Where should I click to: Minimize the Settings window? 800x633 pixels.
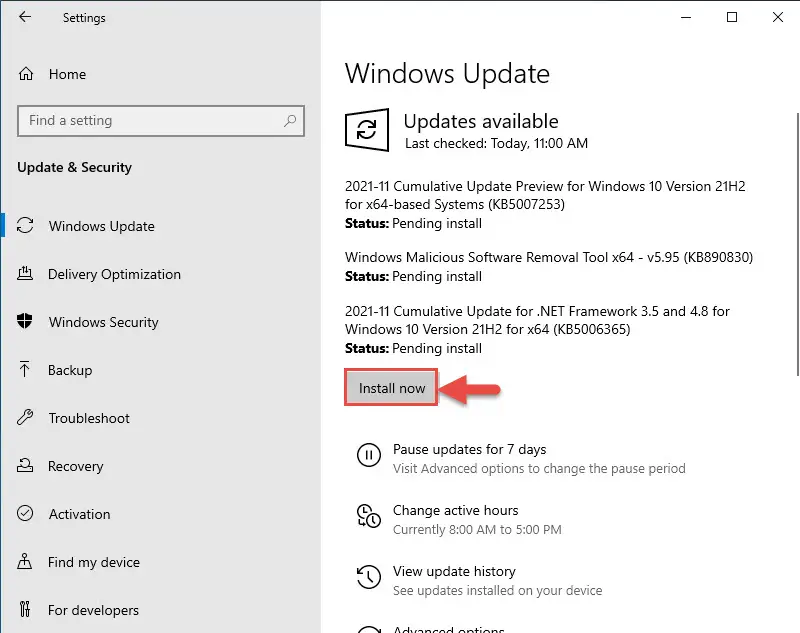tap(686, 17)
